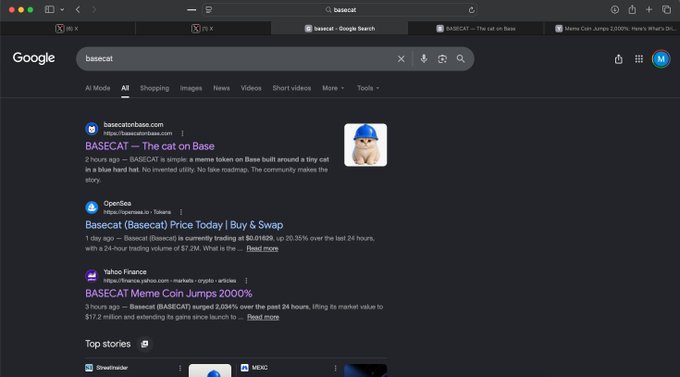Open the StreetInsider top story source

[107, 368]
